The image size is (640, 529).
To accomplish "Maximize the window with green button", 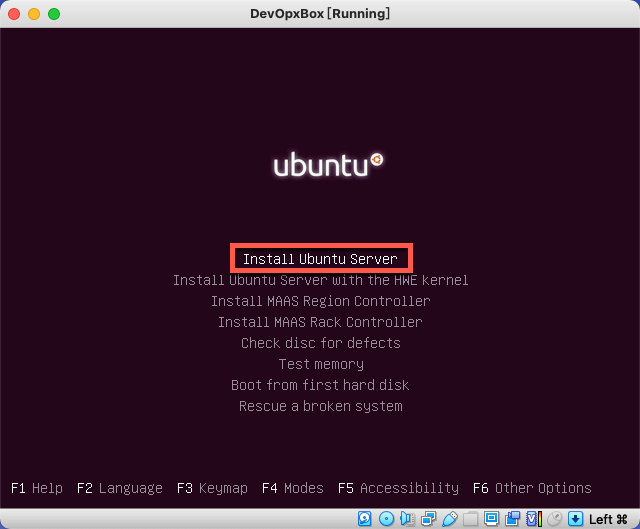I will (54, 14).
